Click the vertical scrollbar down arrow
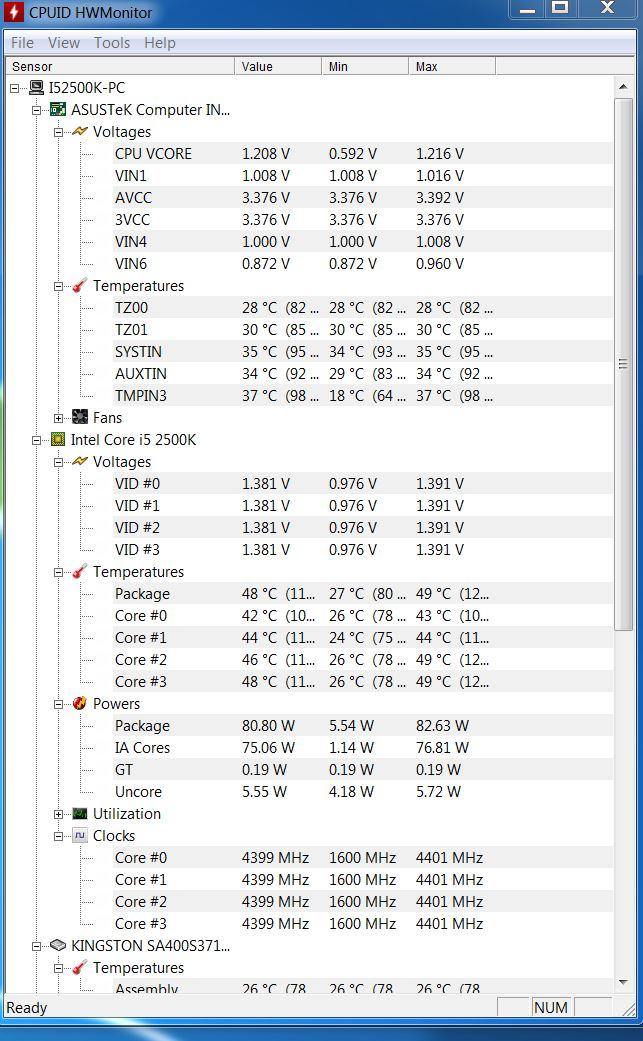Image resolution: width=643 pixels, height=1041 pixels. (x=622, y=983)
